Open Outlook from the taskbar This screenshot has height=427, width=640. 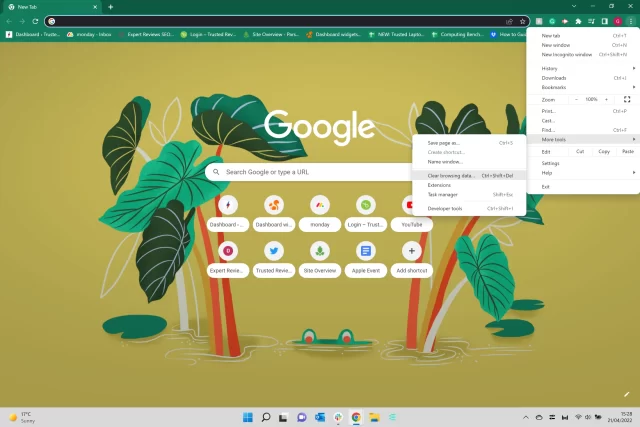pyautogui.click(x=320, y=417)
